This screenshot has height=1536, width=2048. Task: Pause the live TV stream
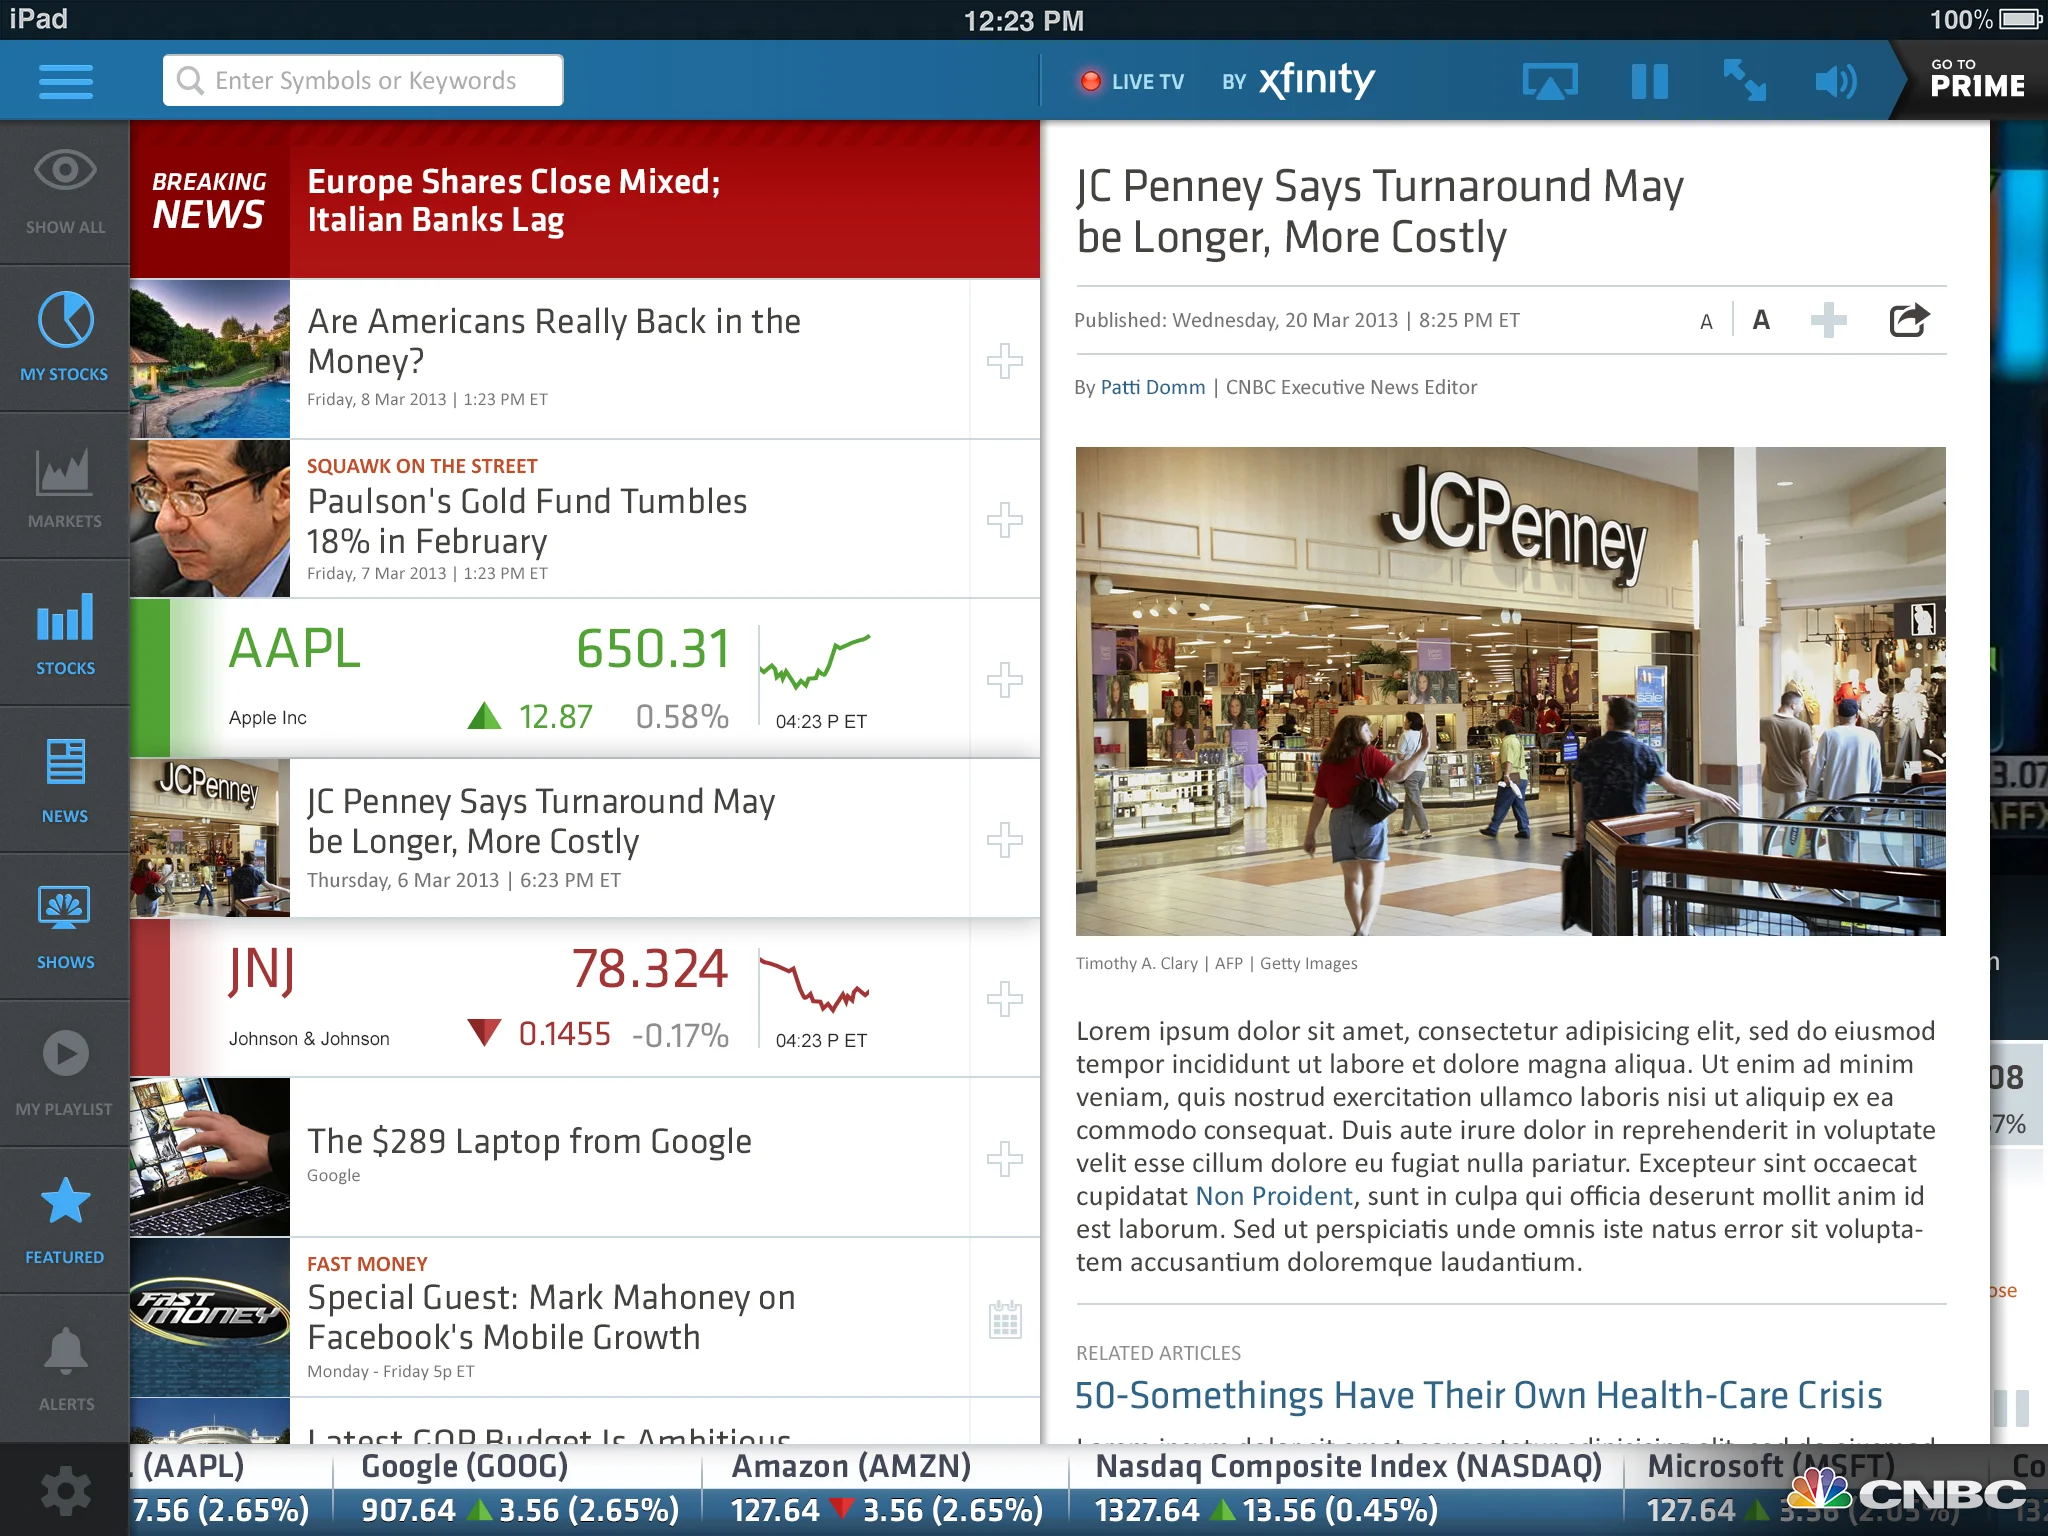pos(1649,81)
